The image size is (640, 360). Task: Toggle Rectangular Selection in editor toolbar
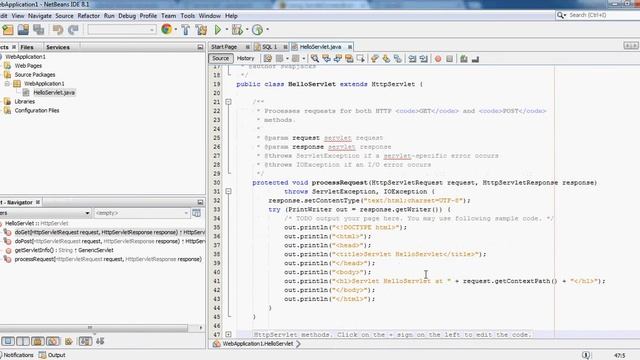[x=360, y=59]
